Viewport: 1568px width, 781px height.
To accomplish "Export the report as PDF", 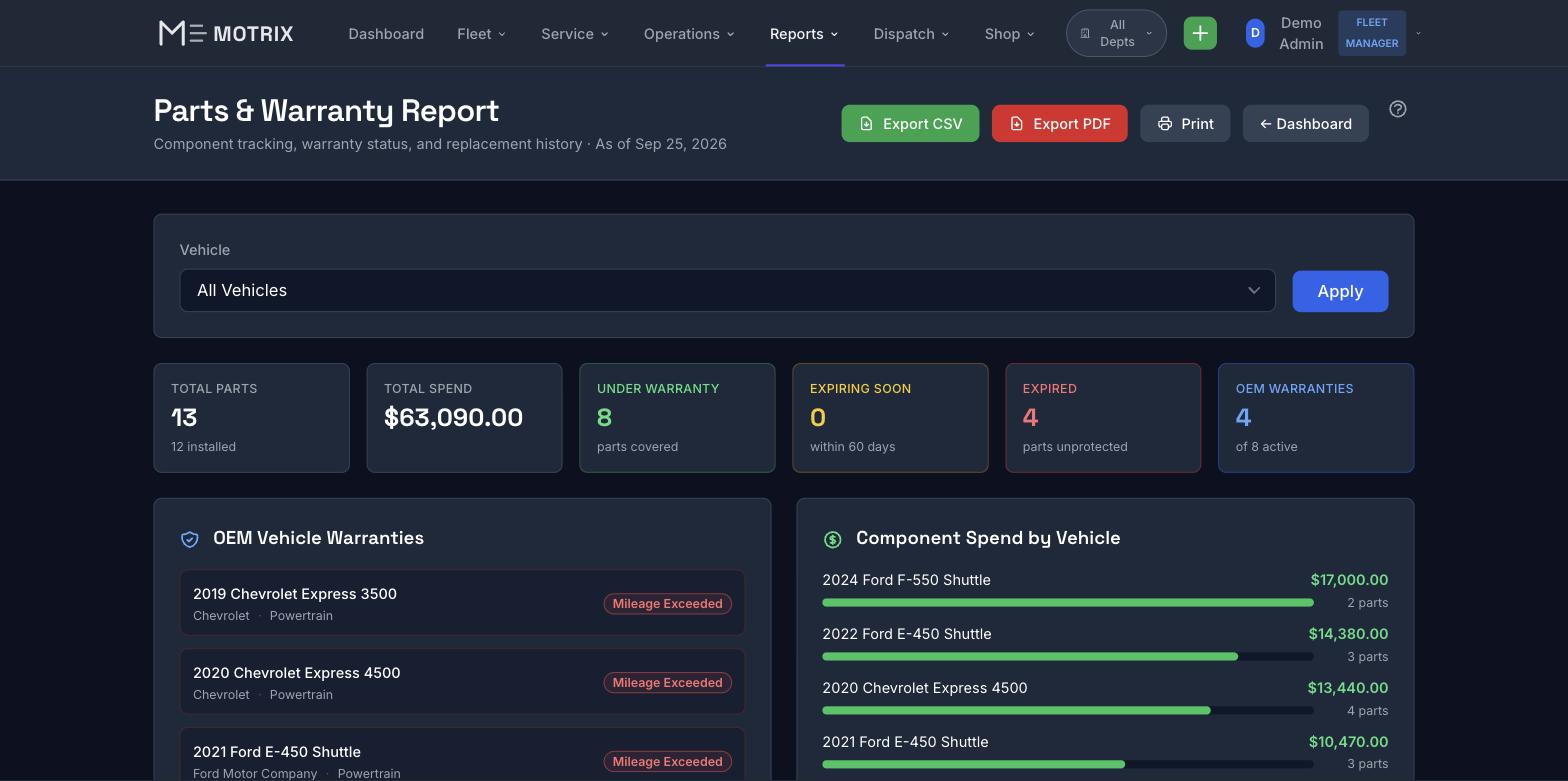I will (x=1059, y=123).
